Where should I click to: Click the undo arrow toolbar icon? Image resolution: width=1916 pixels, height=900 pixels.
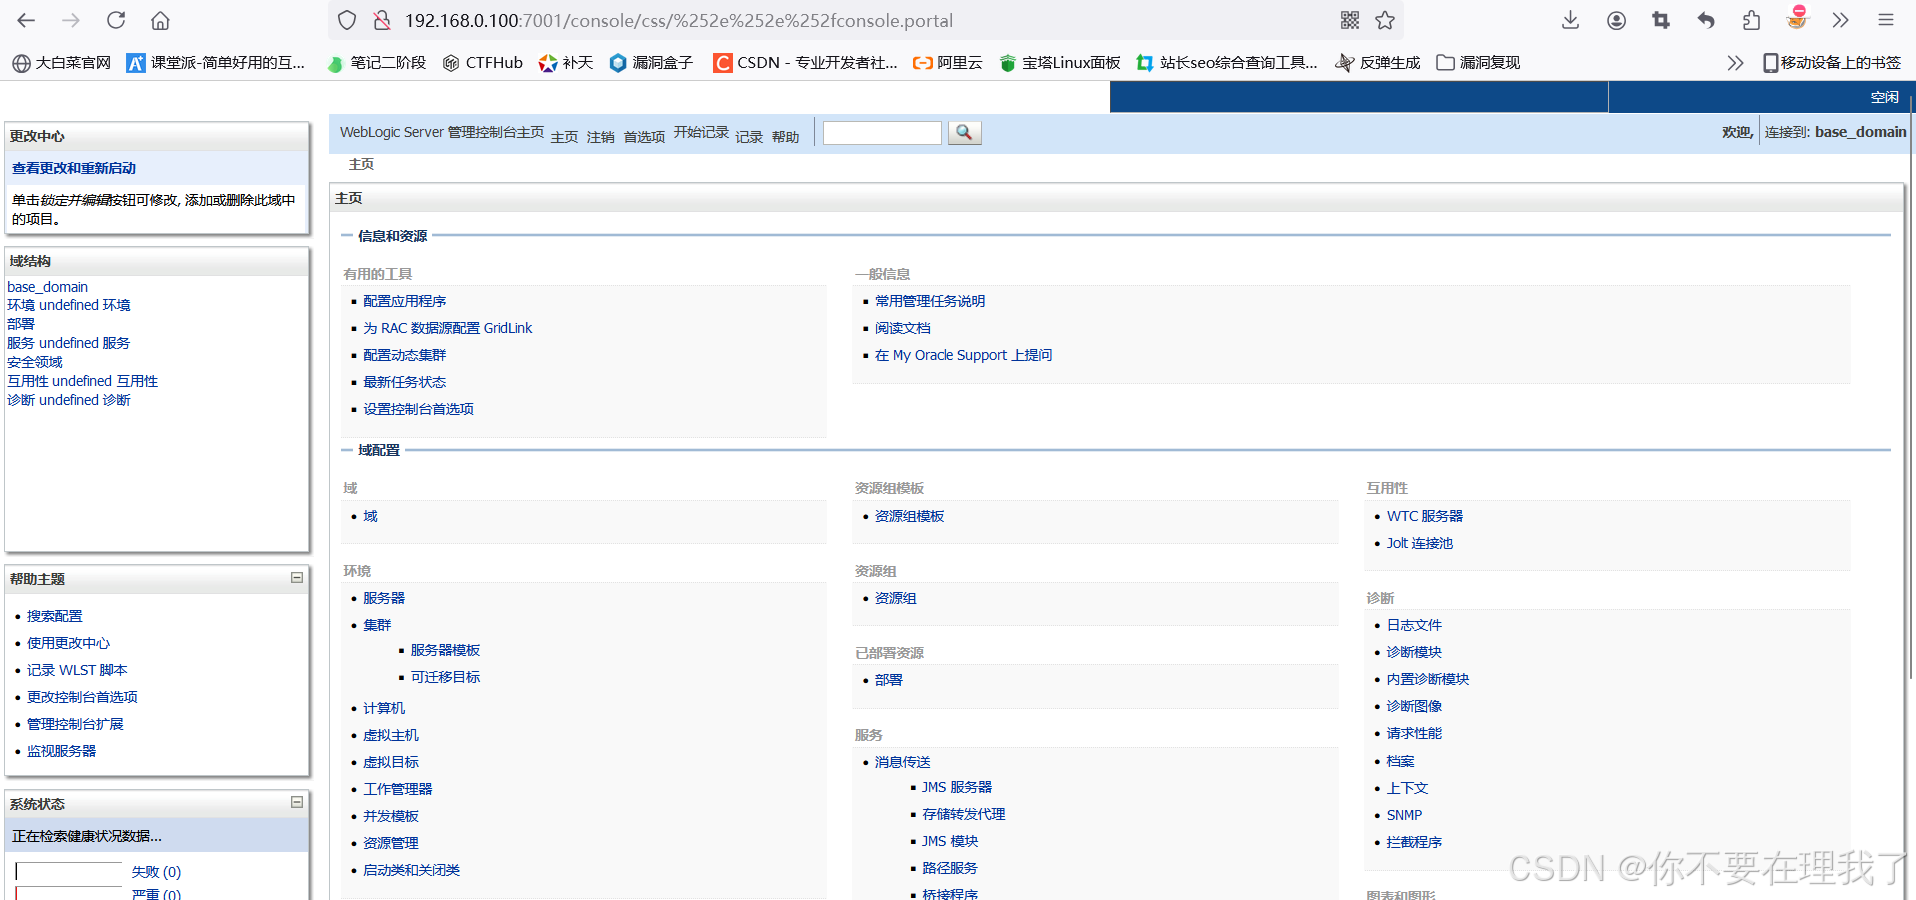pyautogui.click(x=1706, y=20)
